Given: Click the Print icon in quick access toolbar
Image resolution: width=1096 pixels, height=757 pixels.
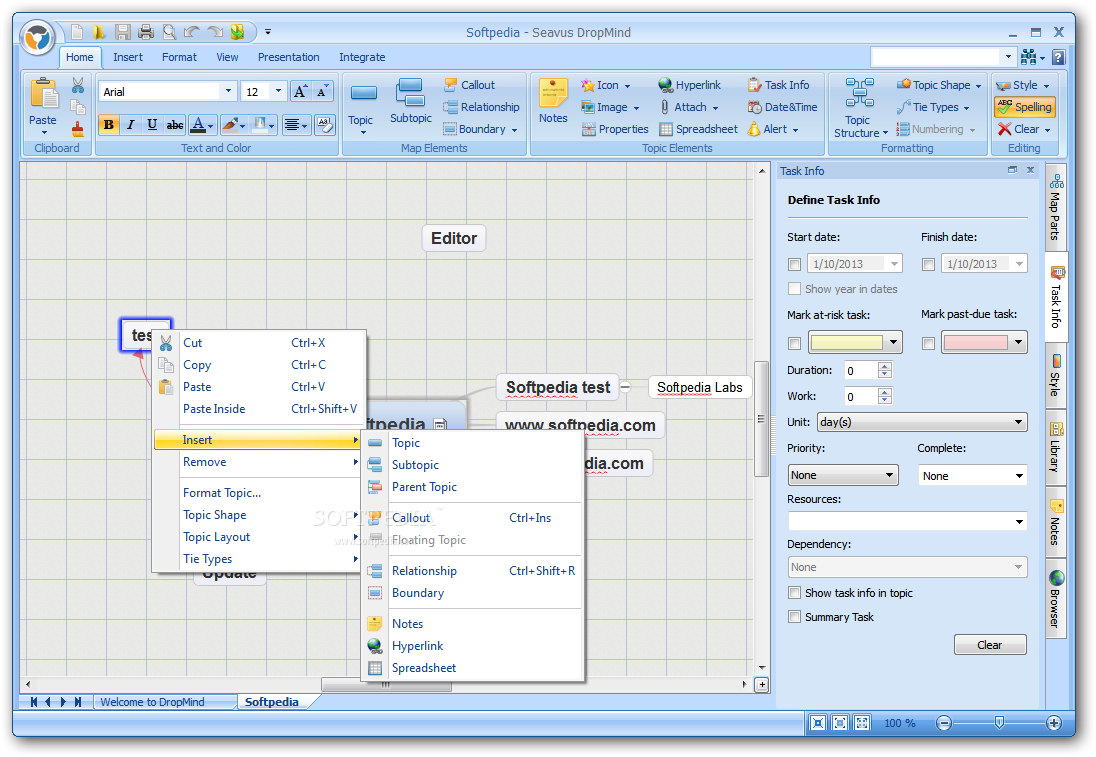Looking at the screenshot, I should tap(146, 31).
